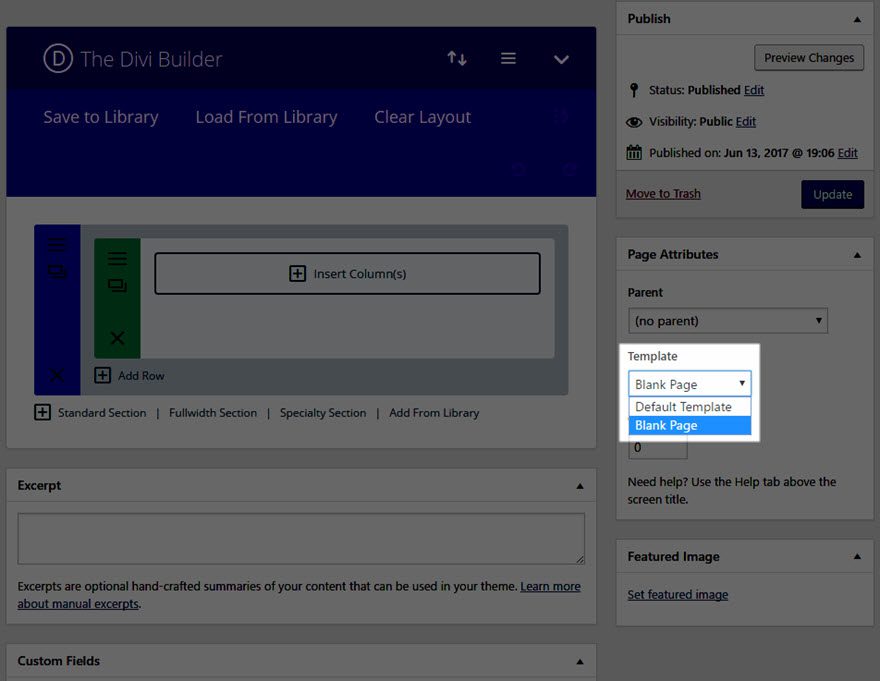Click the Move to Trash link
Screen dimensions: 880x681
click(663, 194)
